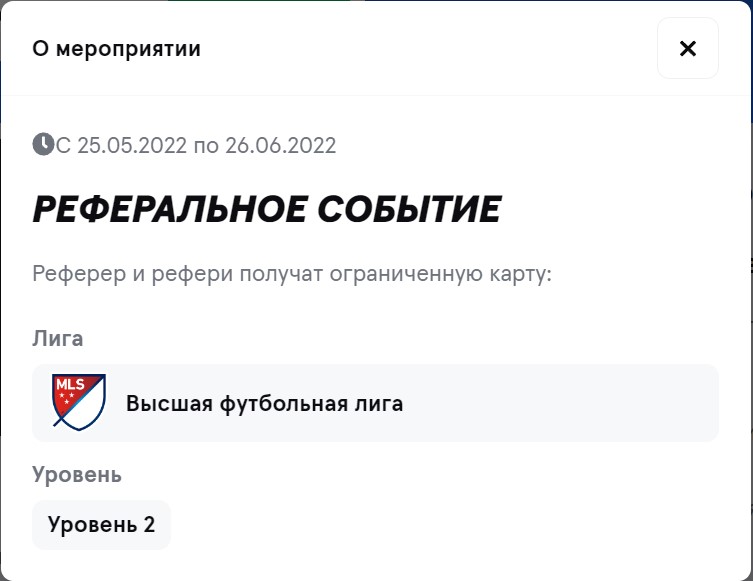This screenshot has width=753, height=581.
Task: Click the О мероприятии header title
Action: [x=116, y=48]
